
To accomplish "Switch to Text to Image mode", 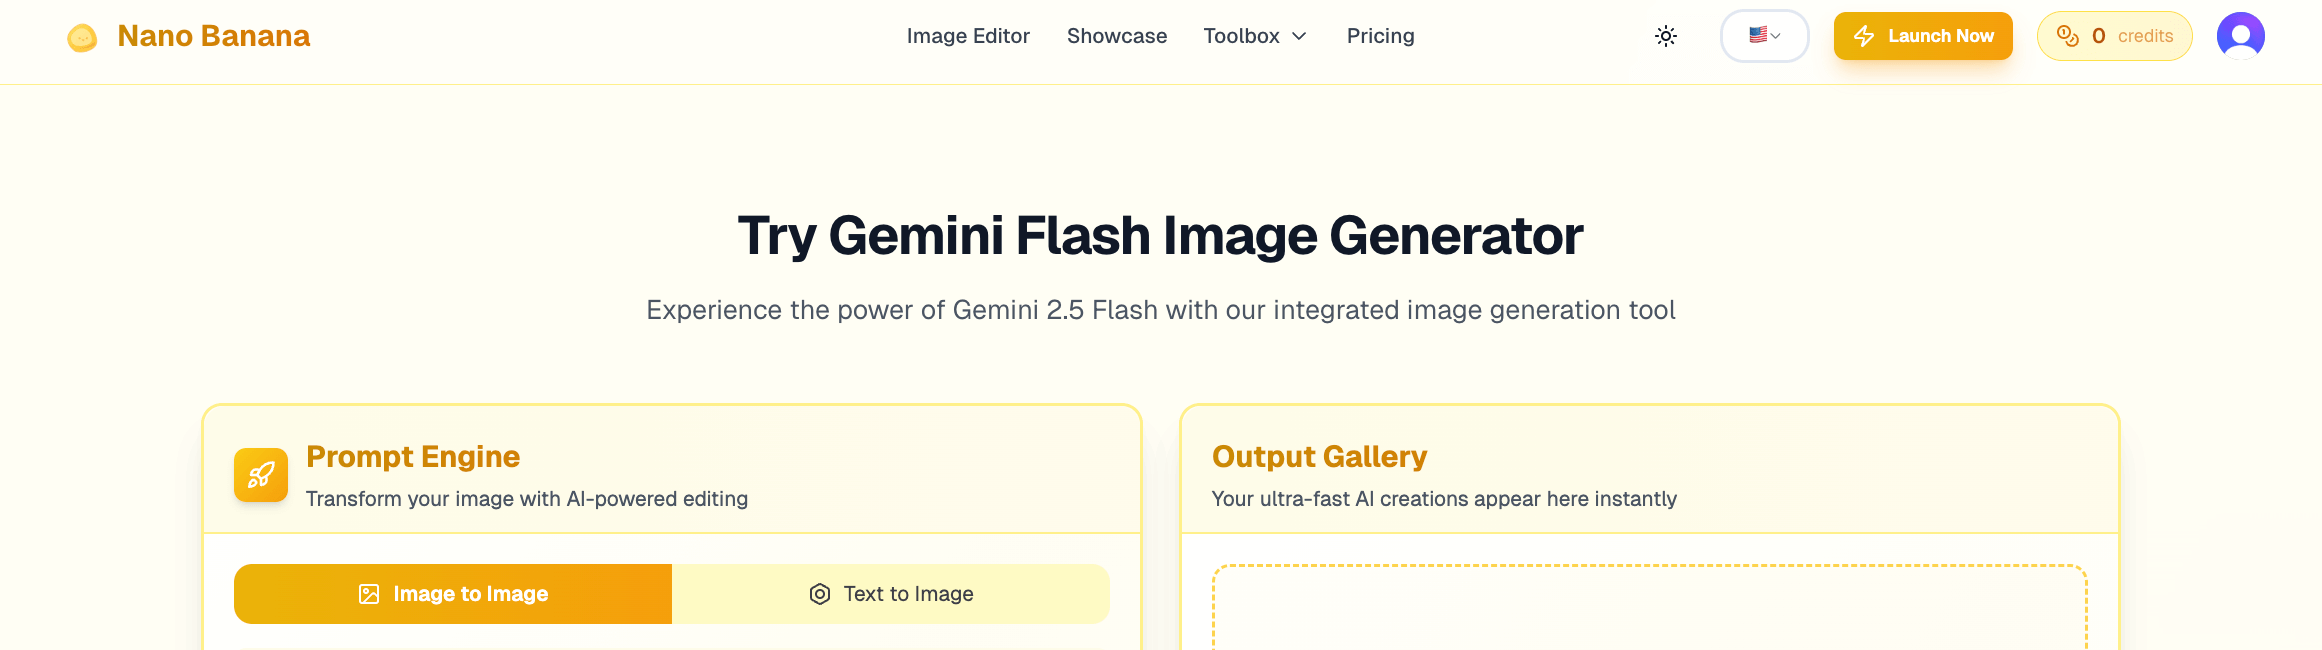I will [891, 593].
